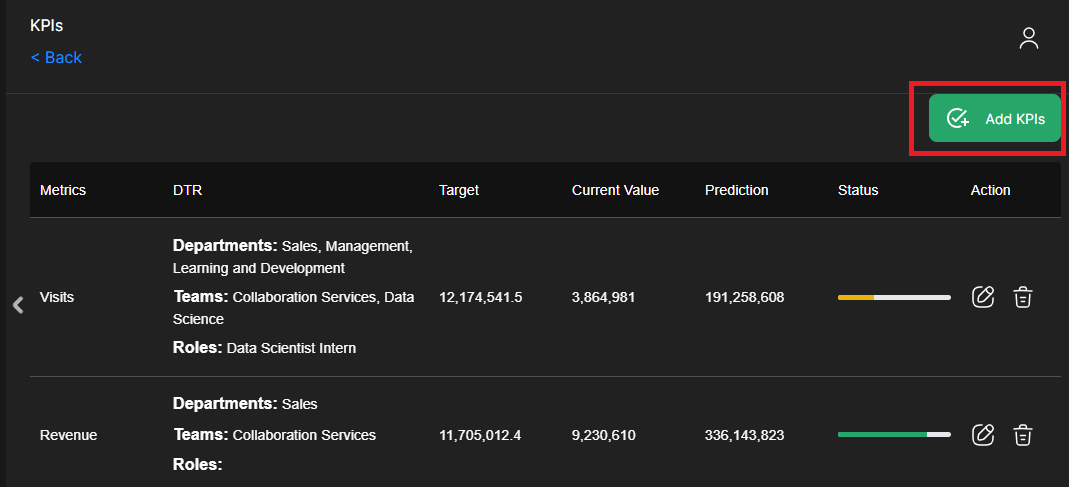Viewport: 1069px width, 487px height.
Task: Click the Visits prediction value 191,258,608
Action: tap(744, 297)
